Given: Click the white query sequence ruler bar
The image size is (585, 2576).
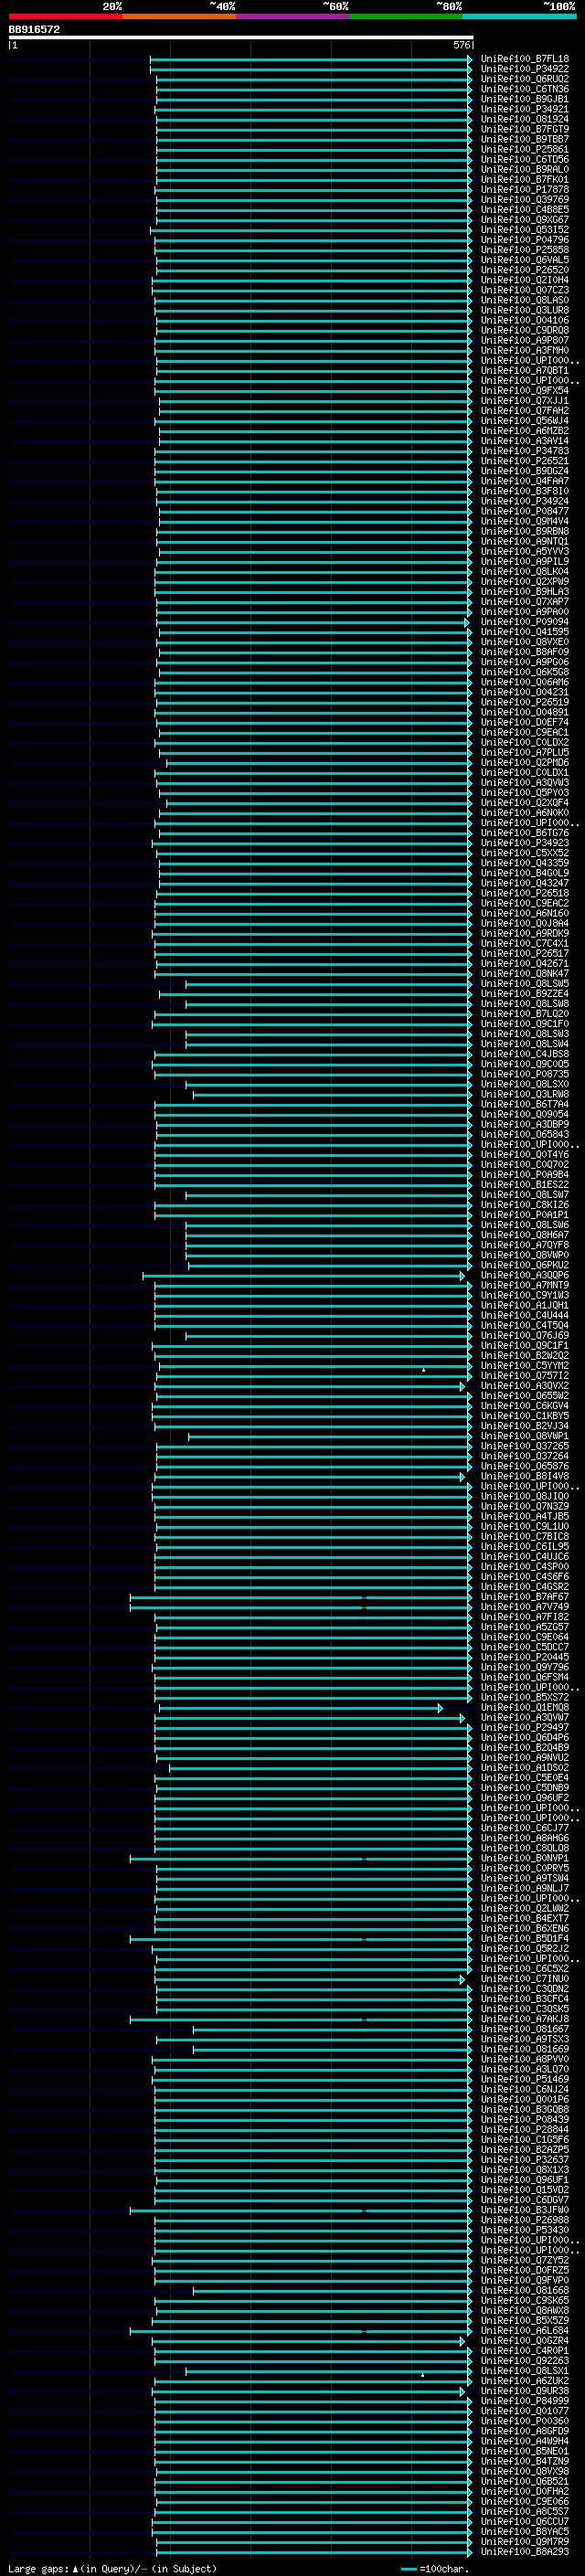Looking at the screenshot, I should [241, 38].
